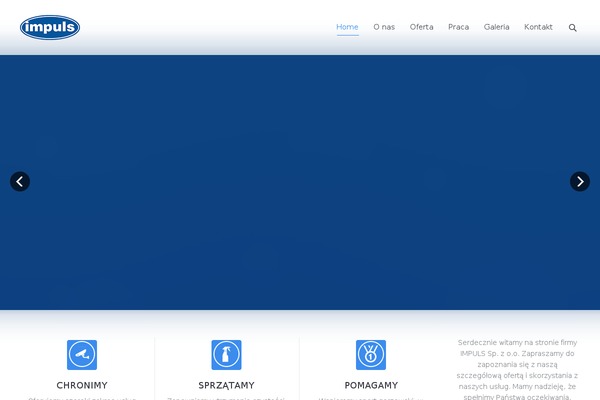Click the SPRZĄTAMY heading

pos(227,385)
